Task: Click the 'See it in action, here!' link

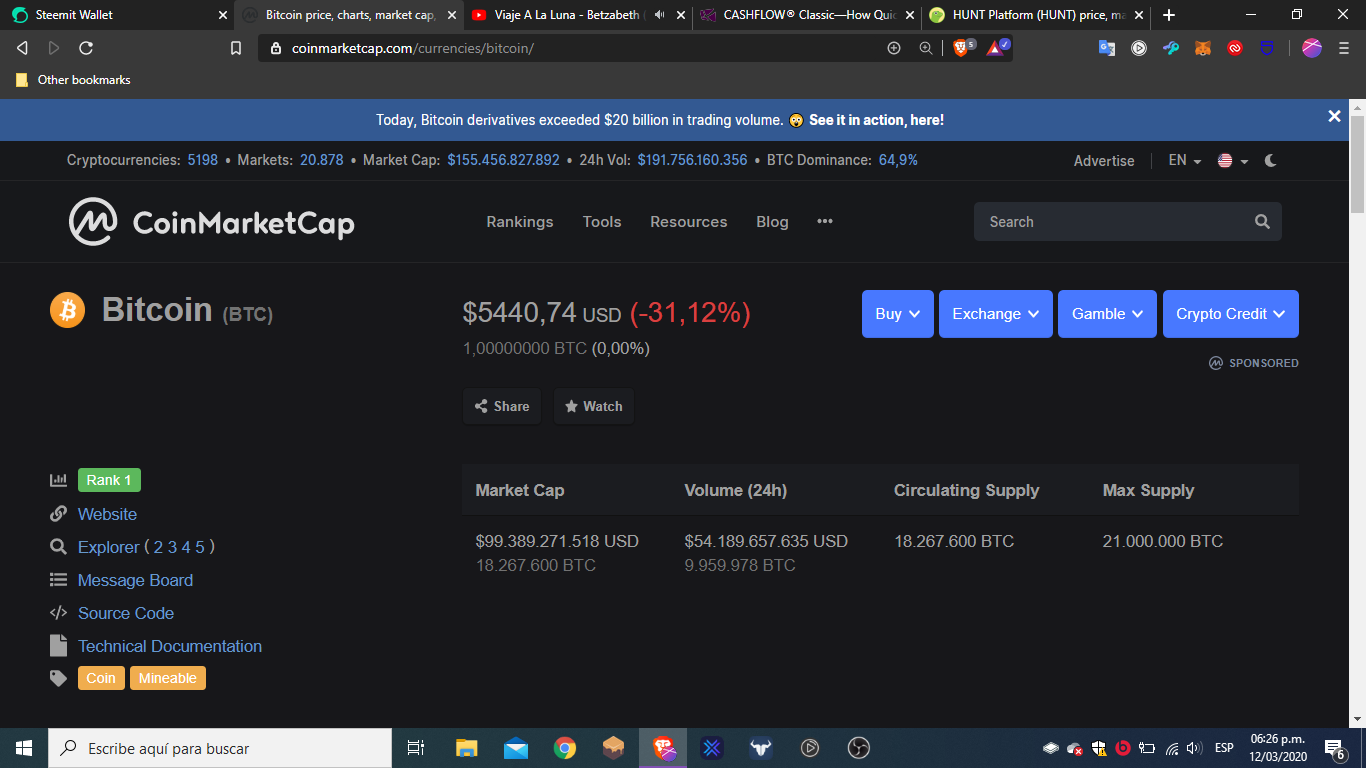Action: (x=876, y=120)
